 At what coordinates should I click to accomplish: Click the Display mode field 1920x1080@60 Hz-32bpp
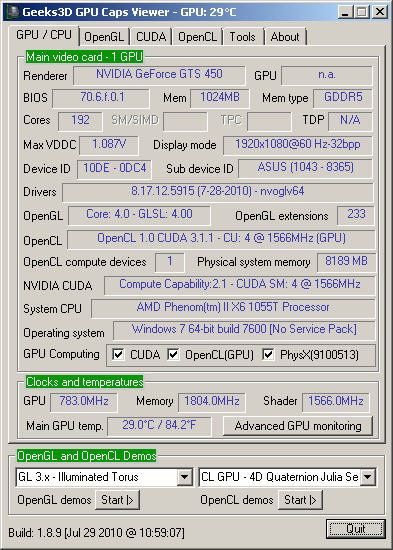[298, 145]
